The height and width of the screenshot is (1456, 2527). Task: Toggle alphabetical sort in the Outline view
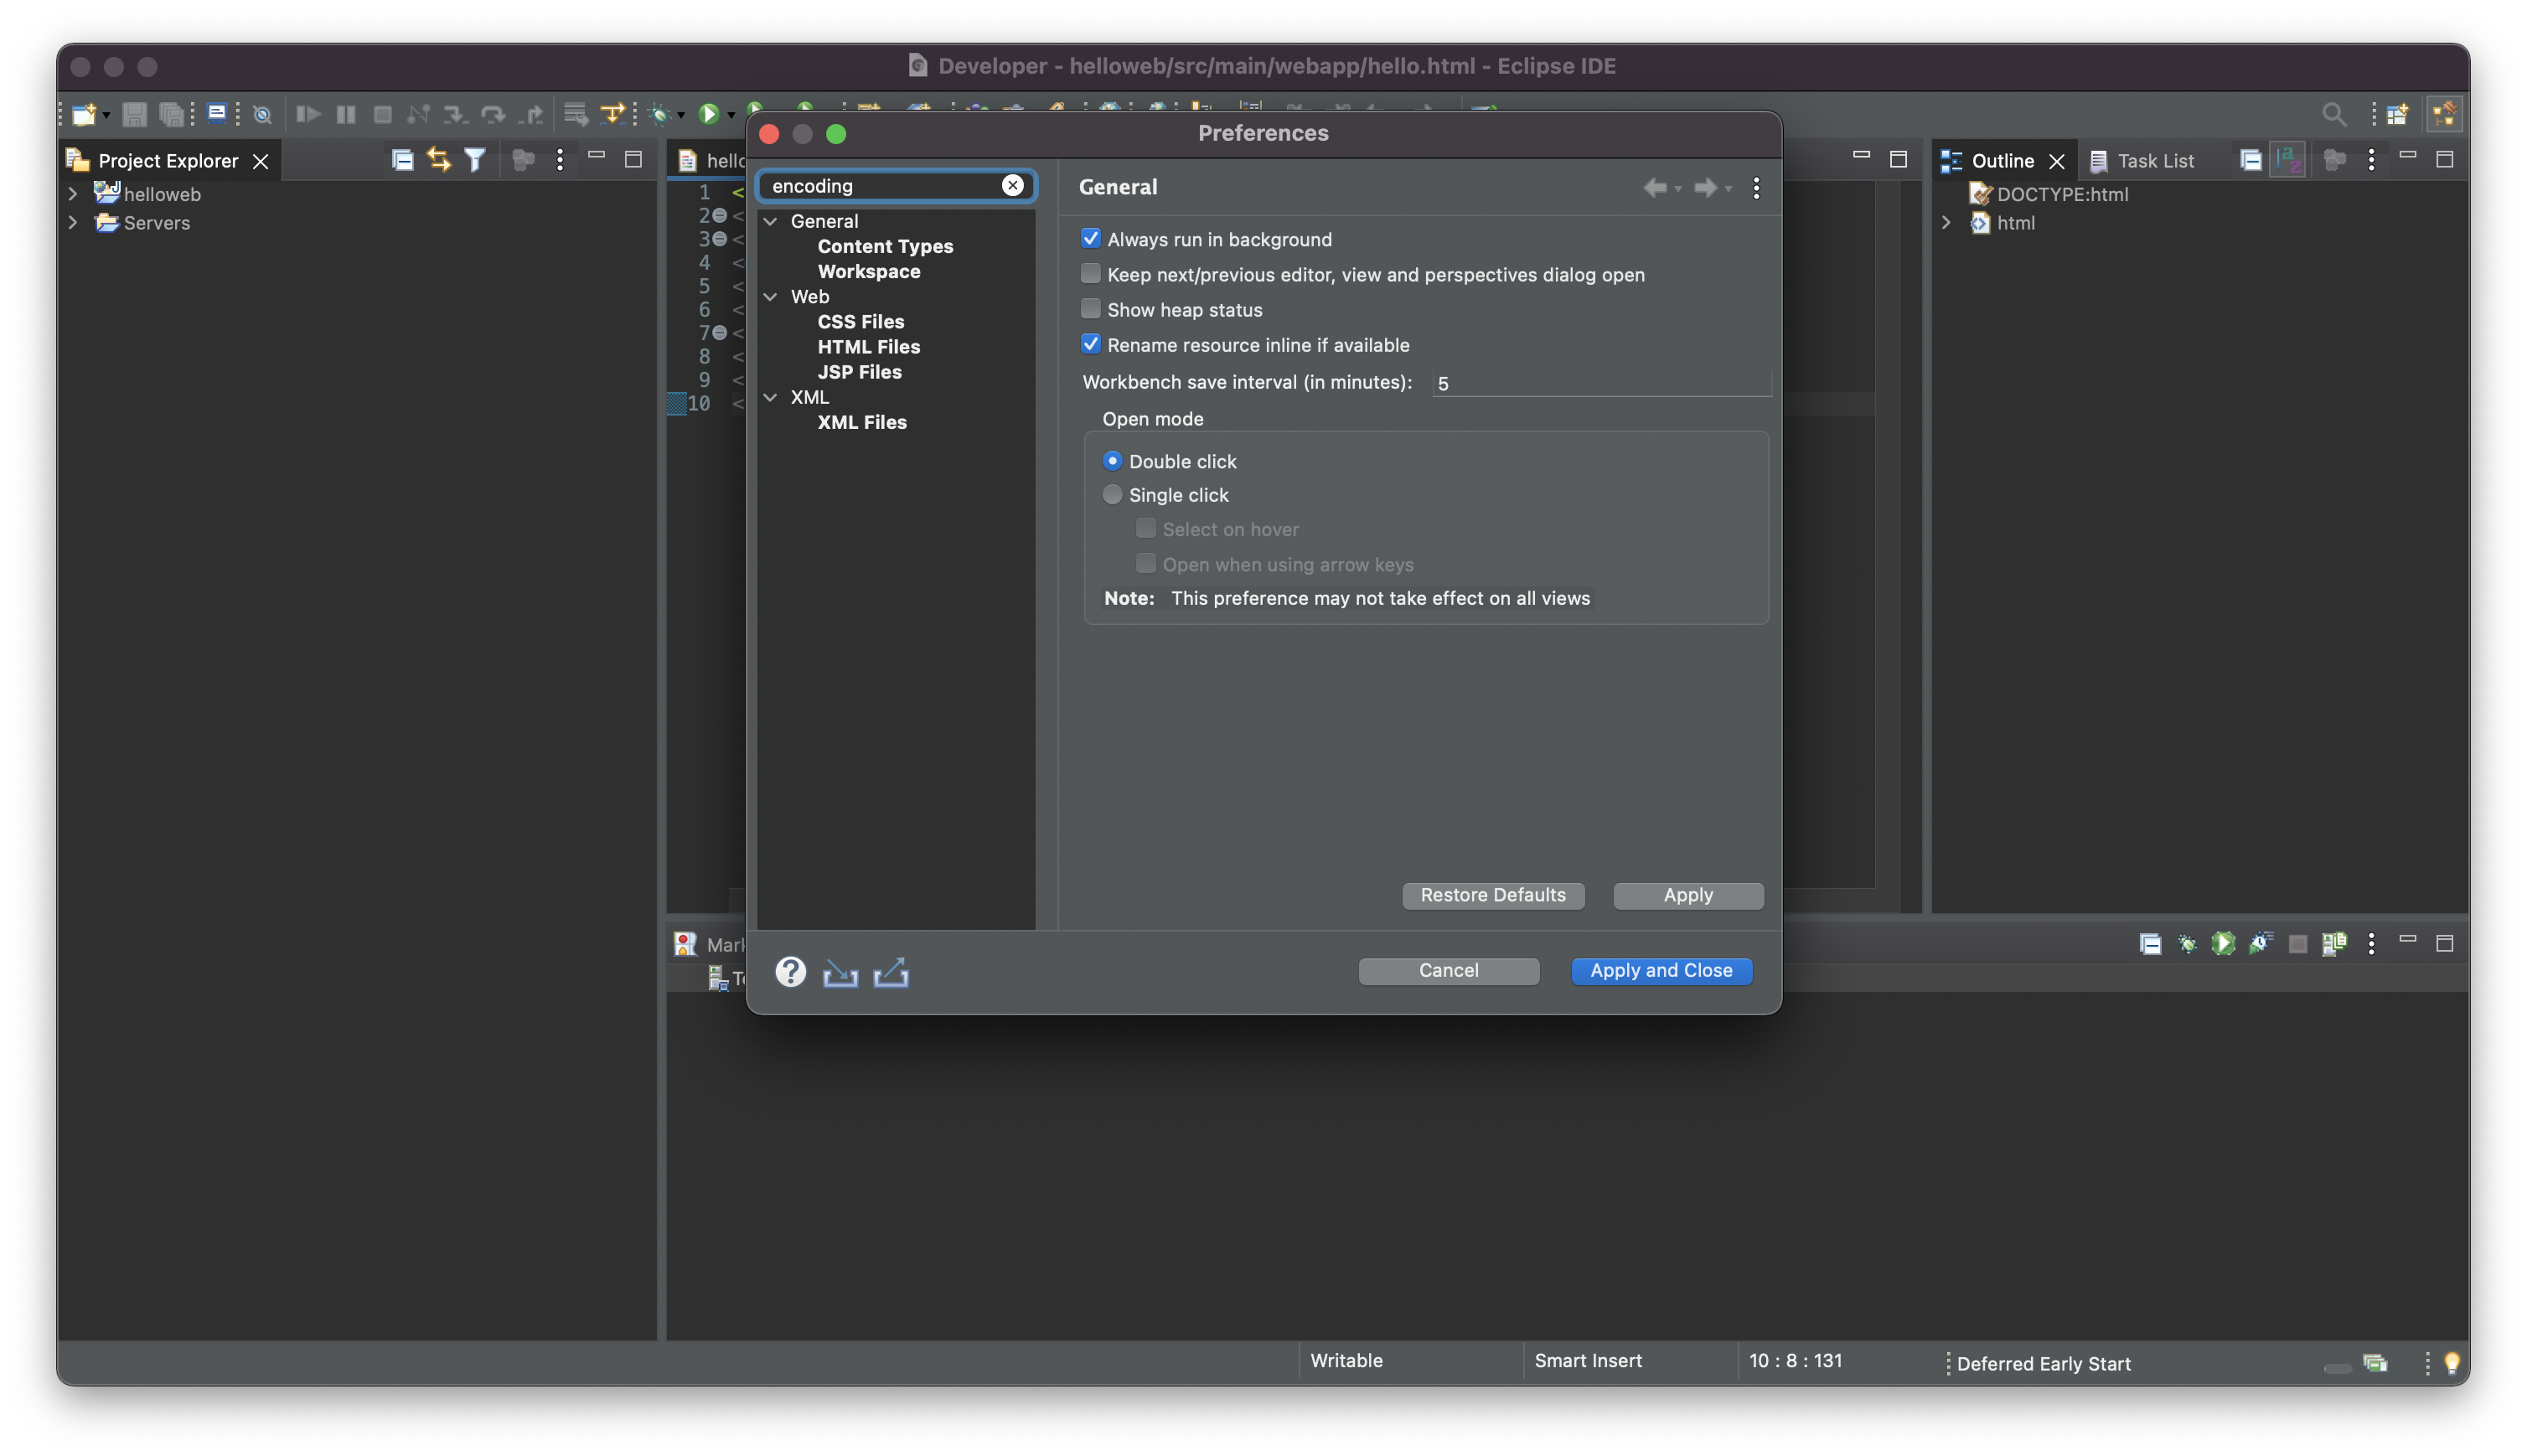click(x=2288, y=159)
